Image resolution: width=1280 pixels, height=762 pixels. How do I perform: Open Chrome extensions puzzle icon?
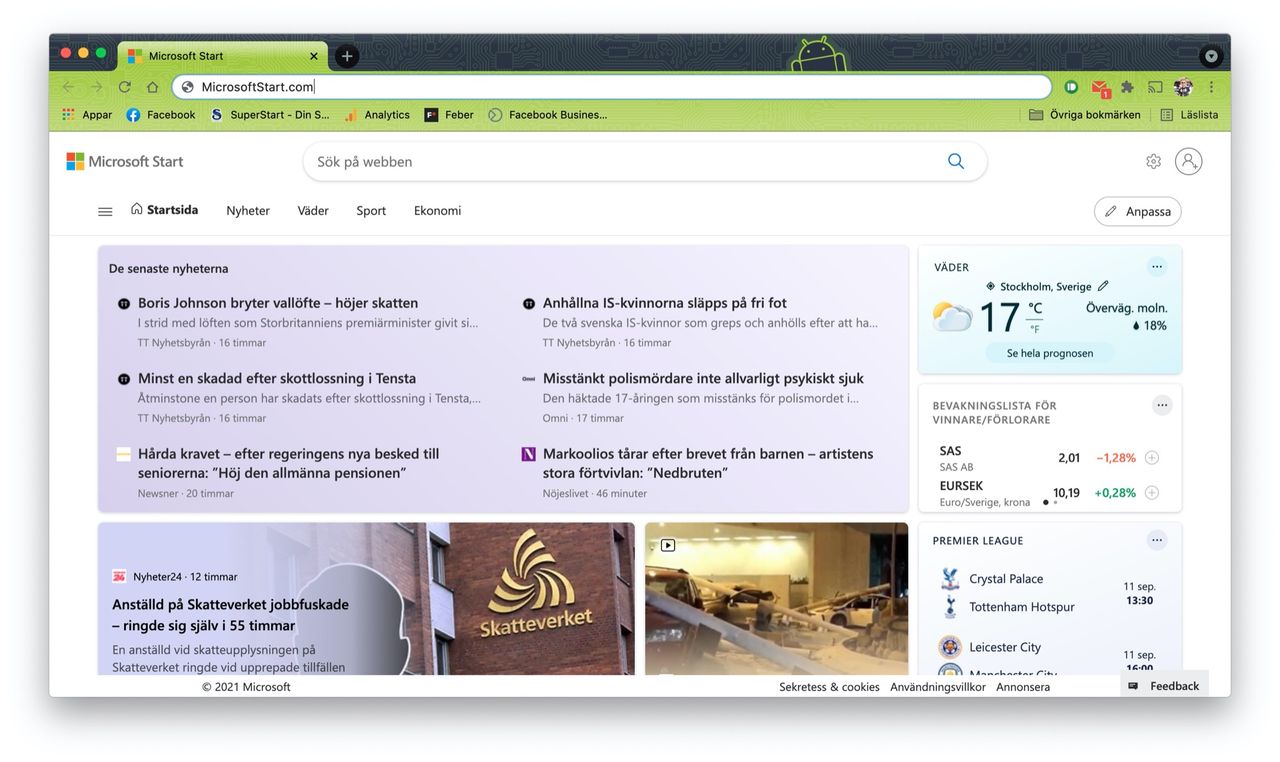1127,87
